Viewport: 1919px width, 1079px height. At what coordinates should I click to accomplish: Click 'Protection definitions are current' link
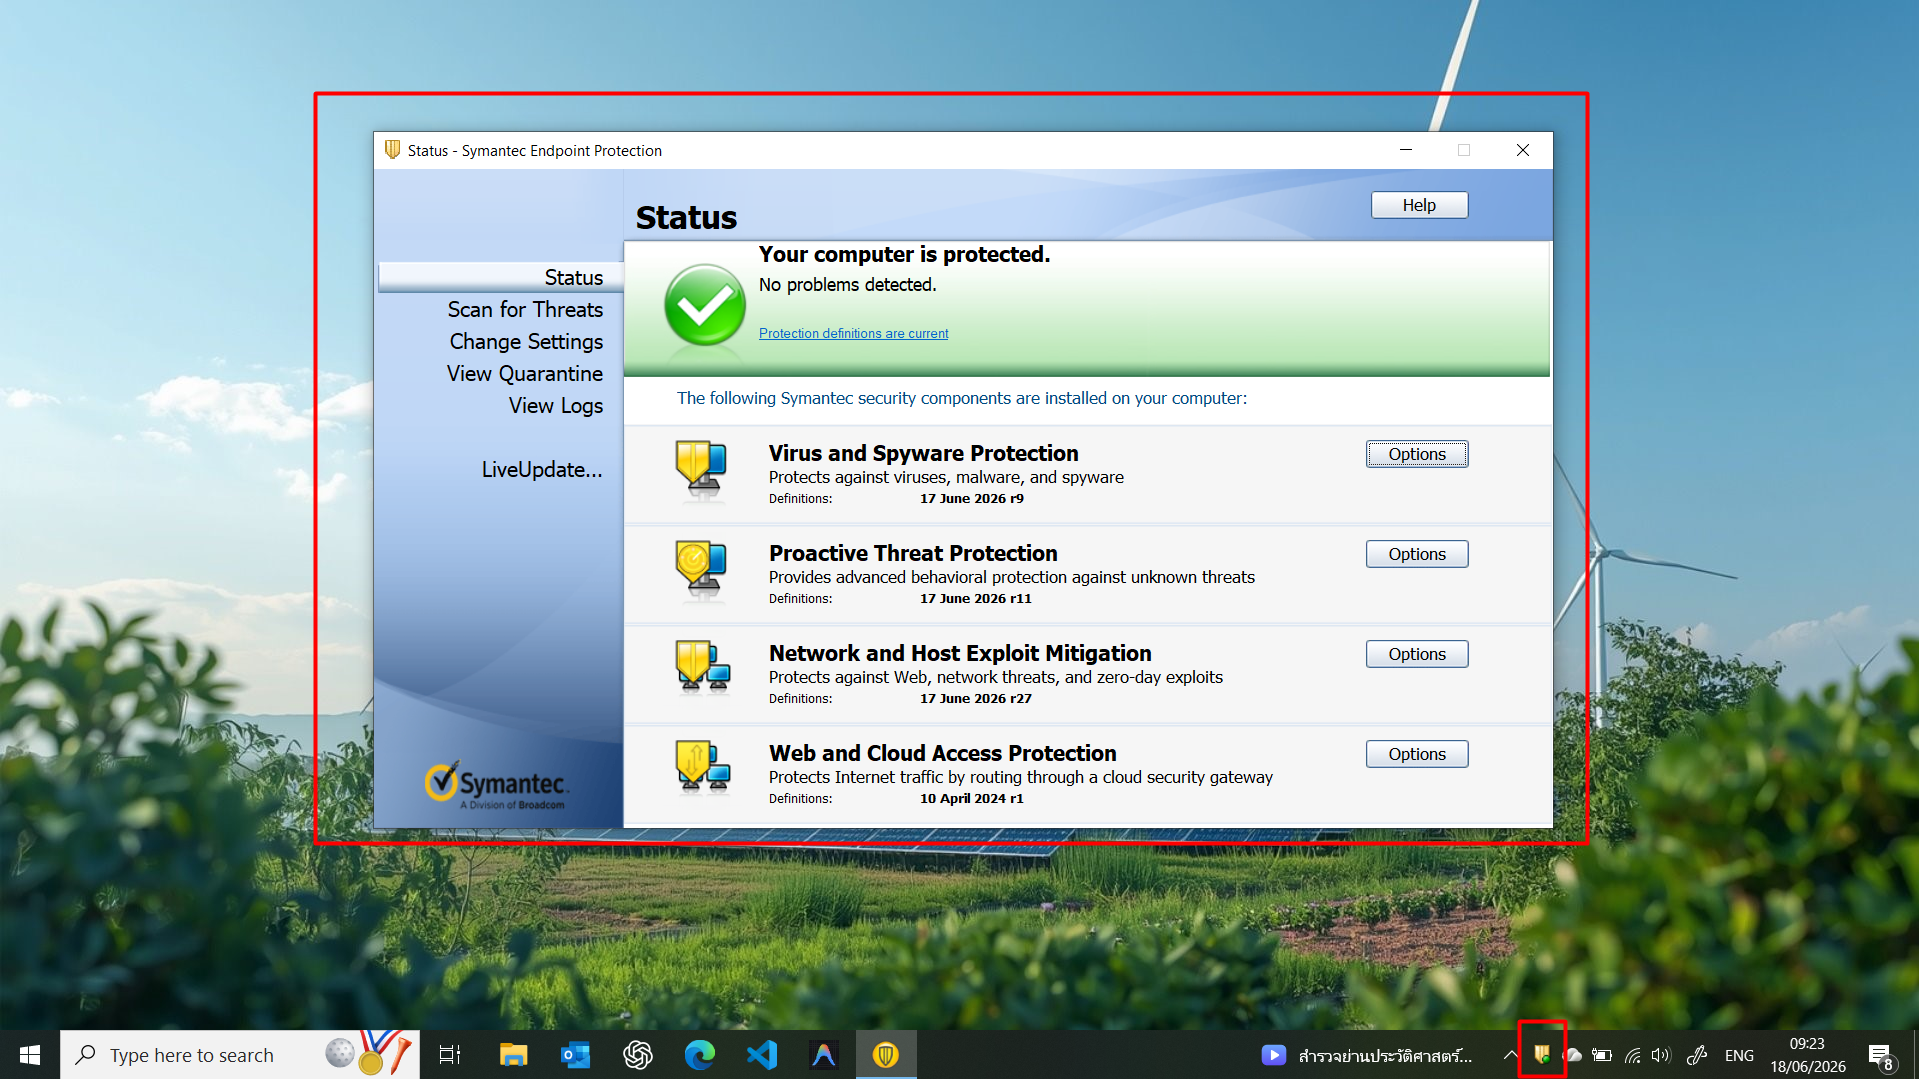tap(853, 333)
